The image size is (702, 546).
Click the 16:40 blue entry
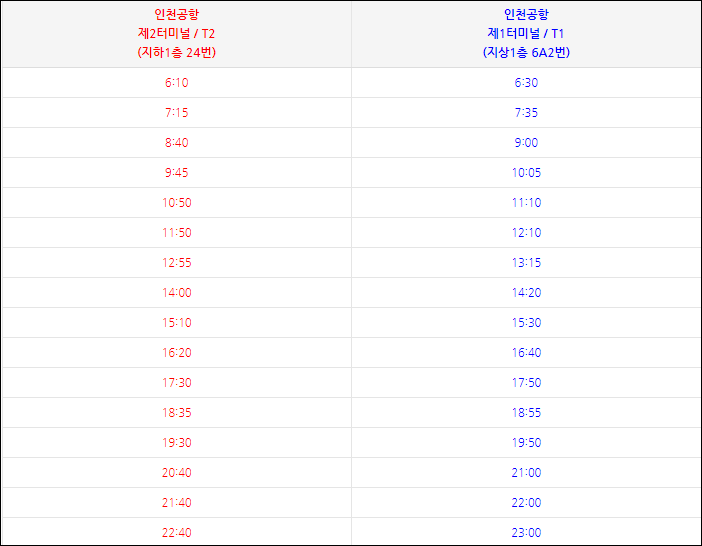[x=526, y=353]
